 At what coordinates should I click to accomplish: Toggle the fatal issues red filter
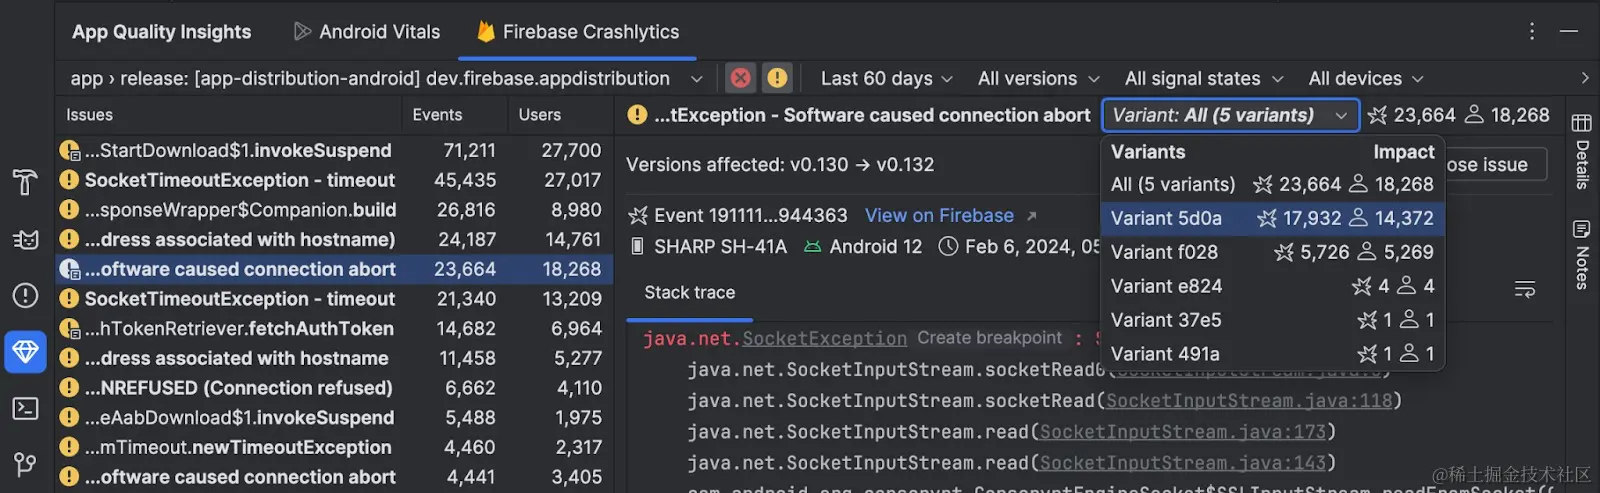coord(740,78)
